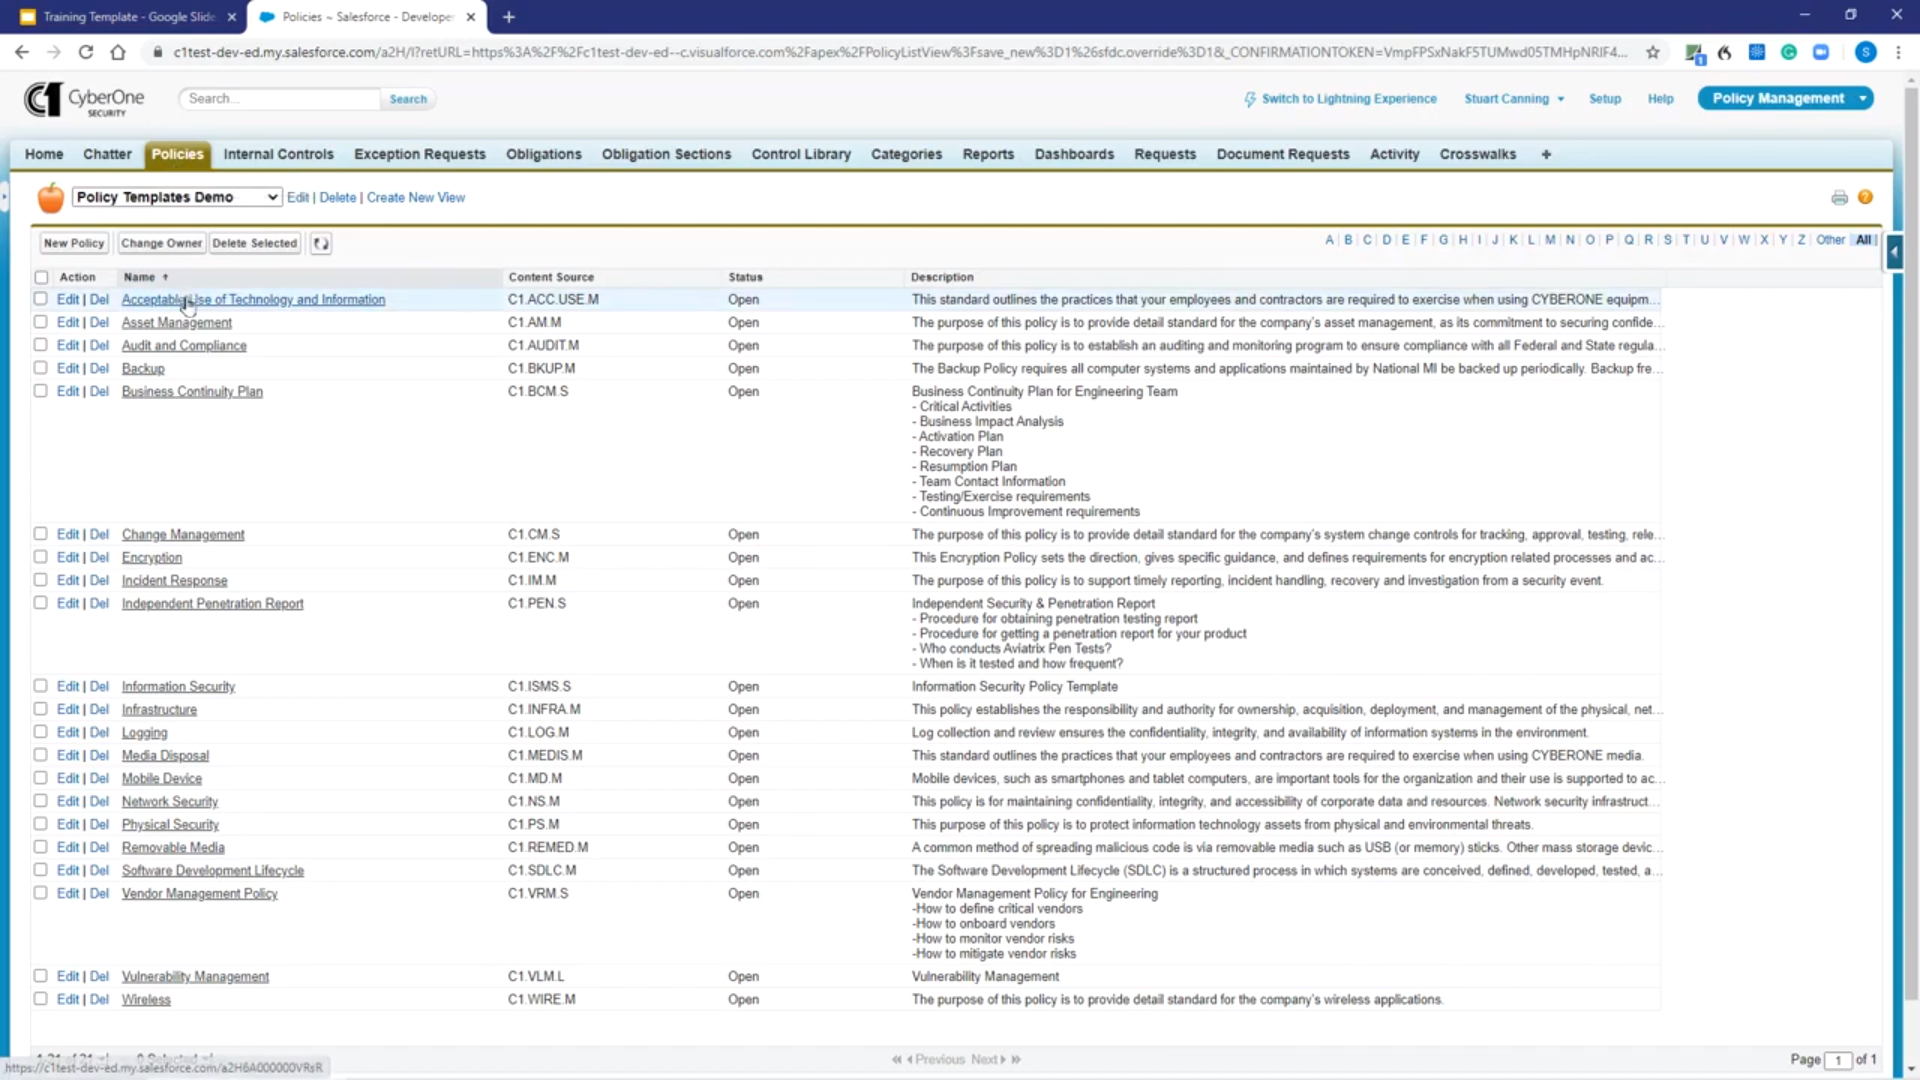Open help for this page icon

[1865, 197]
